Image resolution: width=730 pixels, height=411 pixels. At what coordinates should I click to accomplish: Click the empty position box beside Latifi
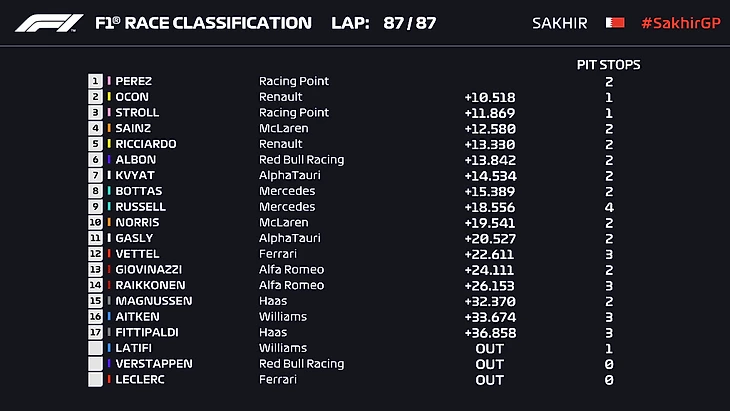[x=96, y=348]
